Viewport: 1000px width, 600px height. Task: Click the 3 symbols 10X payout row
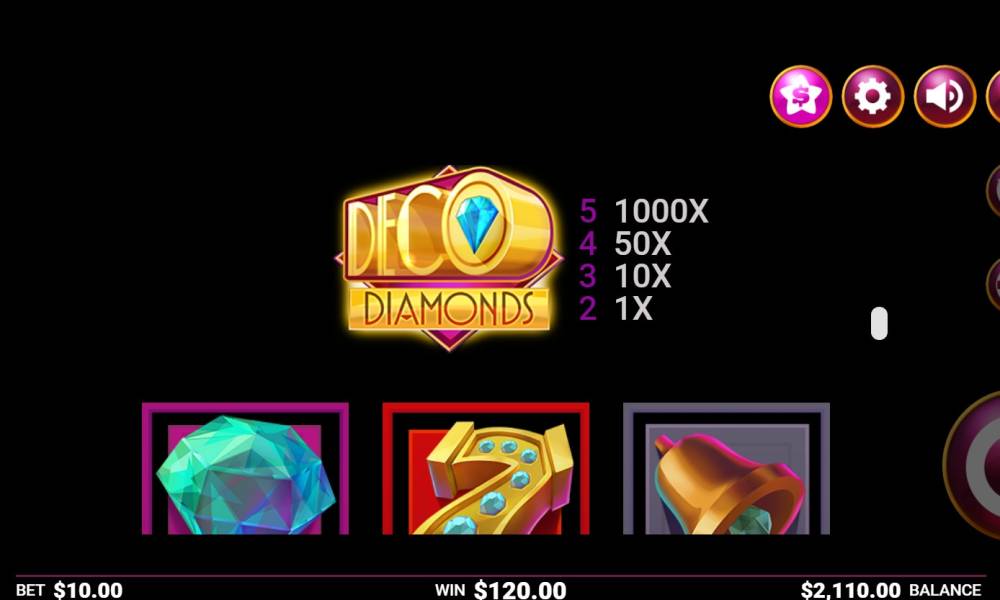click(x=625, y=276)
